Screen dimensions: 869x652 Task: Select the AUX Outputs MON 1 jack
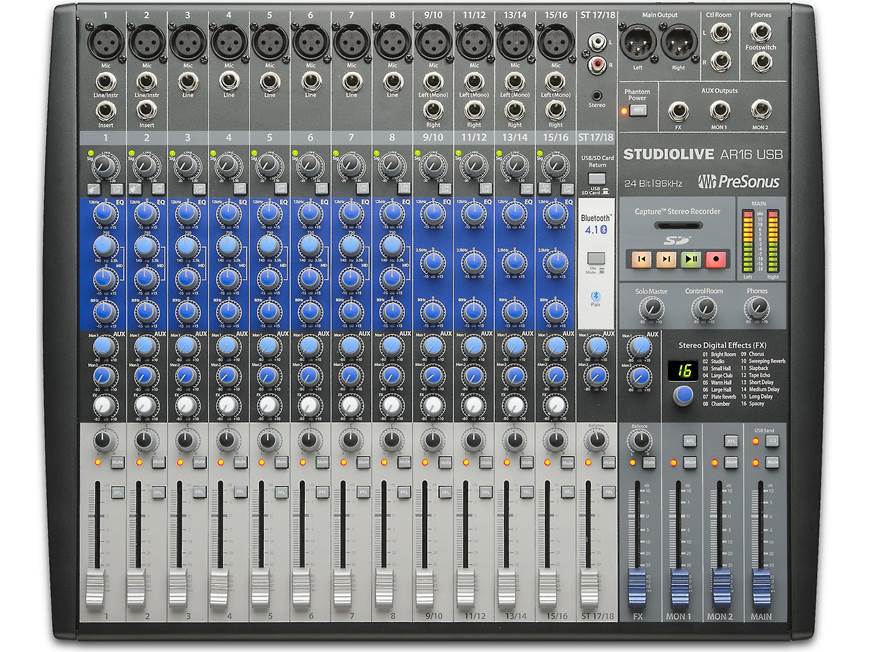tap(719, 111)
